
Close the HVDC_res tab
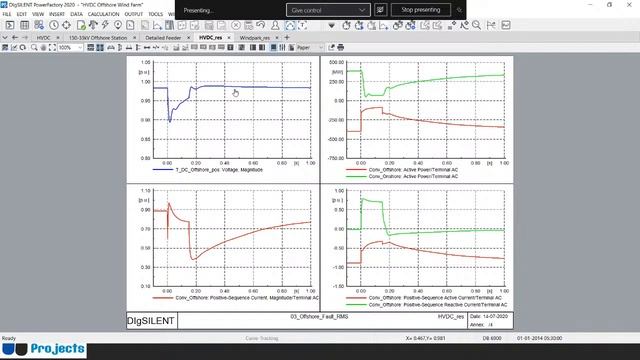[229, 38]
